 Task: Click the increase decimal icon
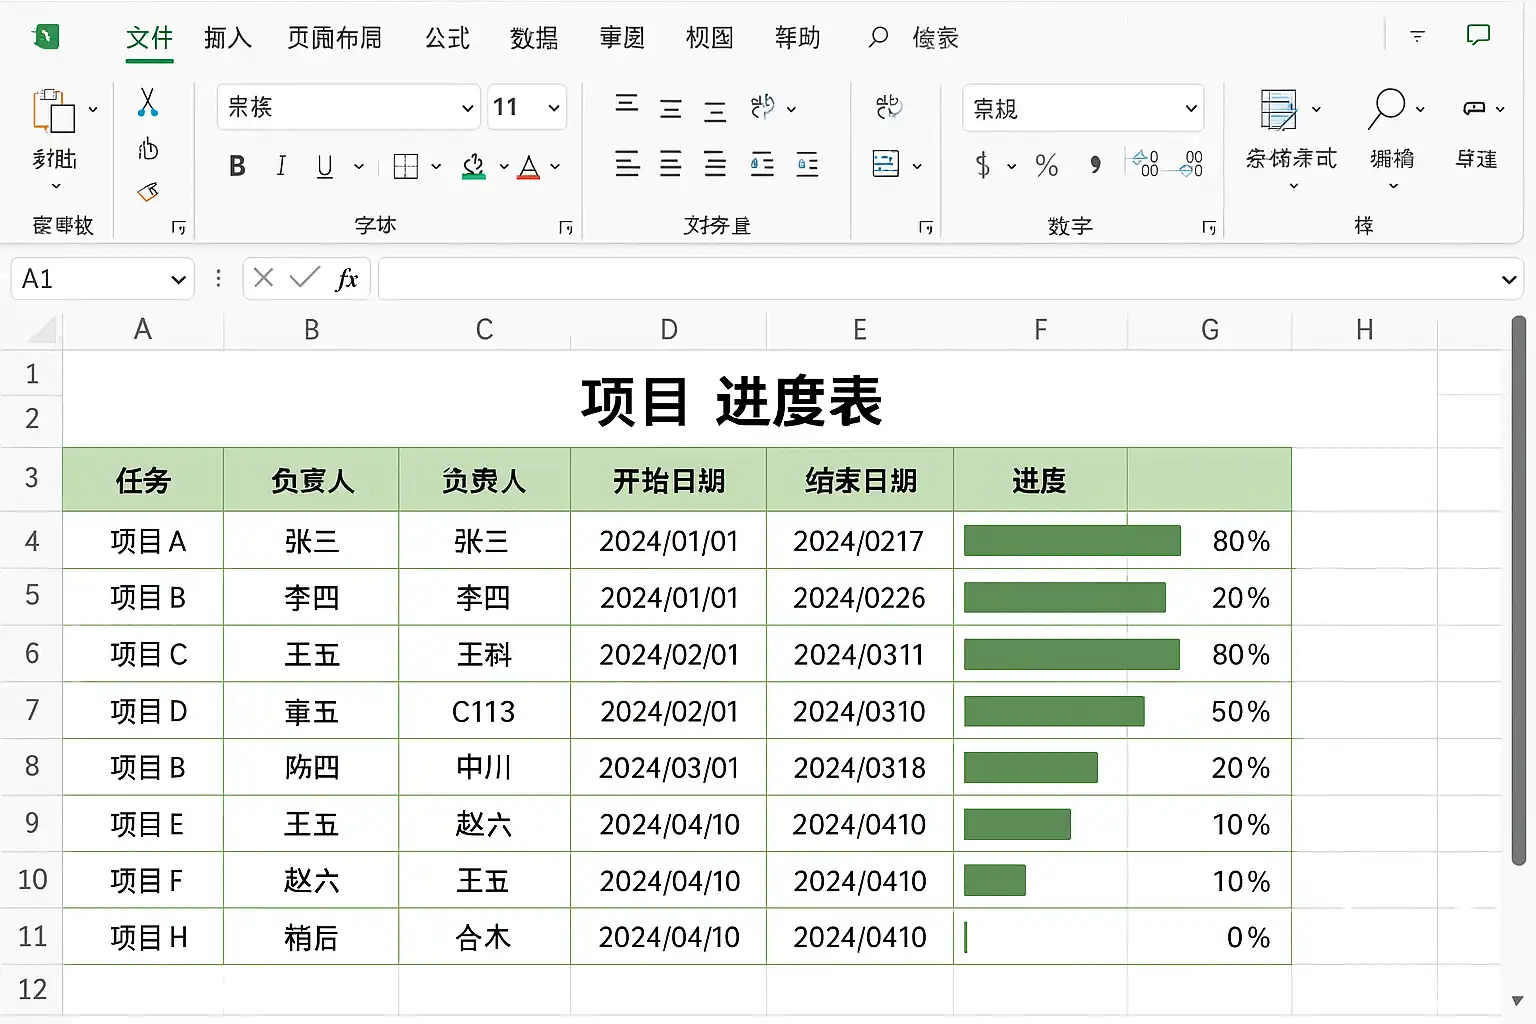[1146, 163]
